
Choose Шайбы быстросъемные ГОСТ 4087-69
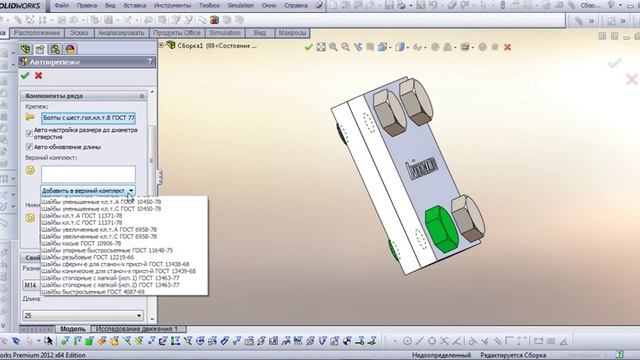93,292
